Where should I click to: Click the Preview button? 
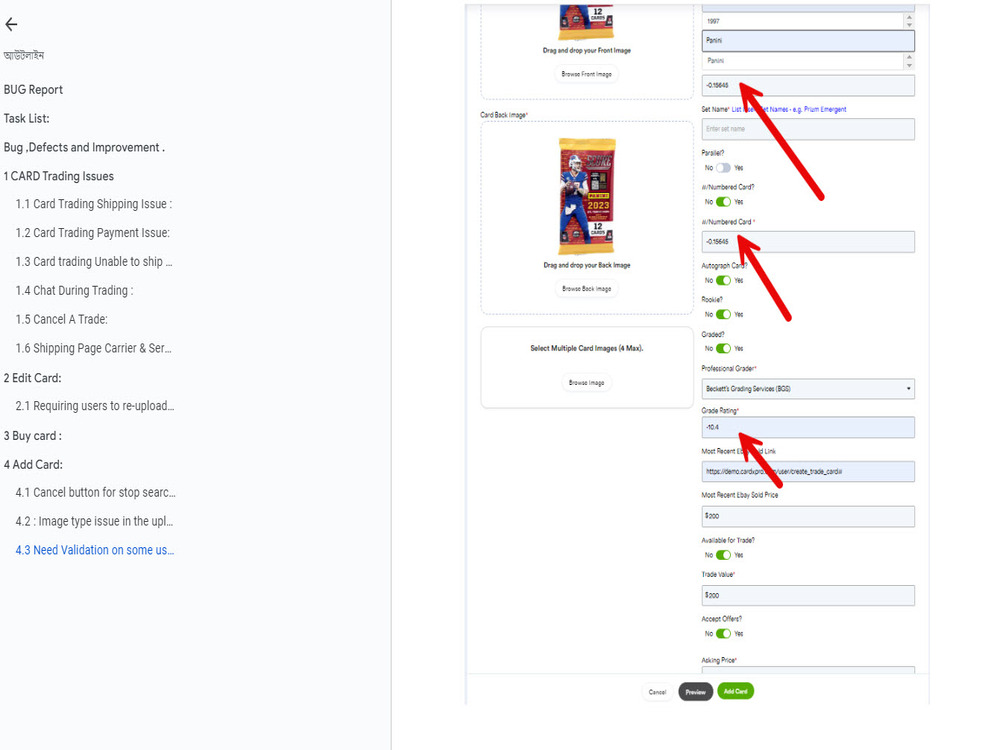(x=695, y=692)
